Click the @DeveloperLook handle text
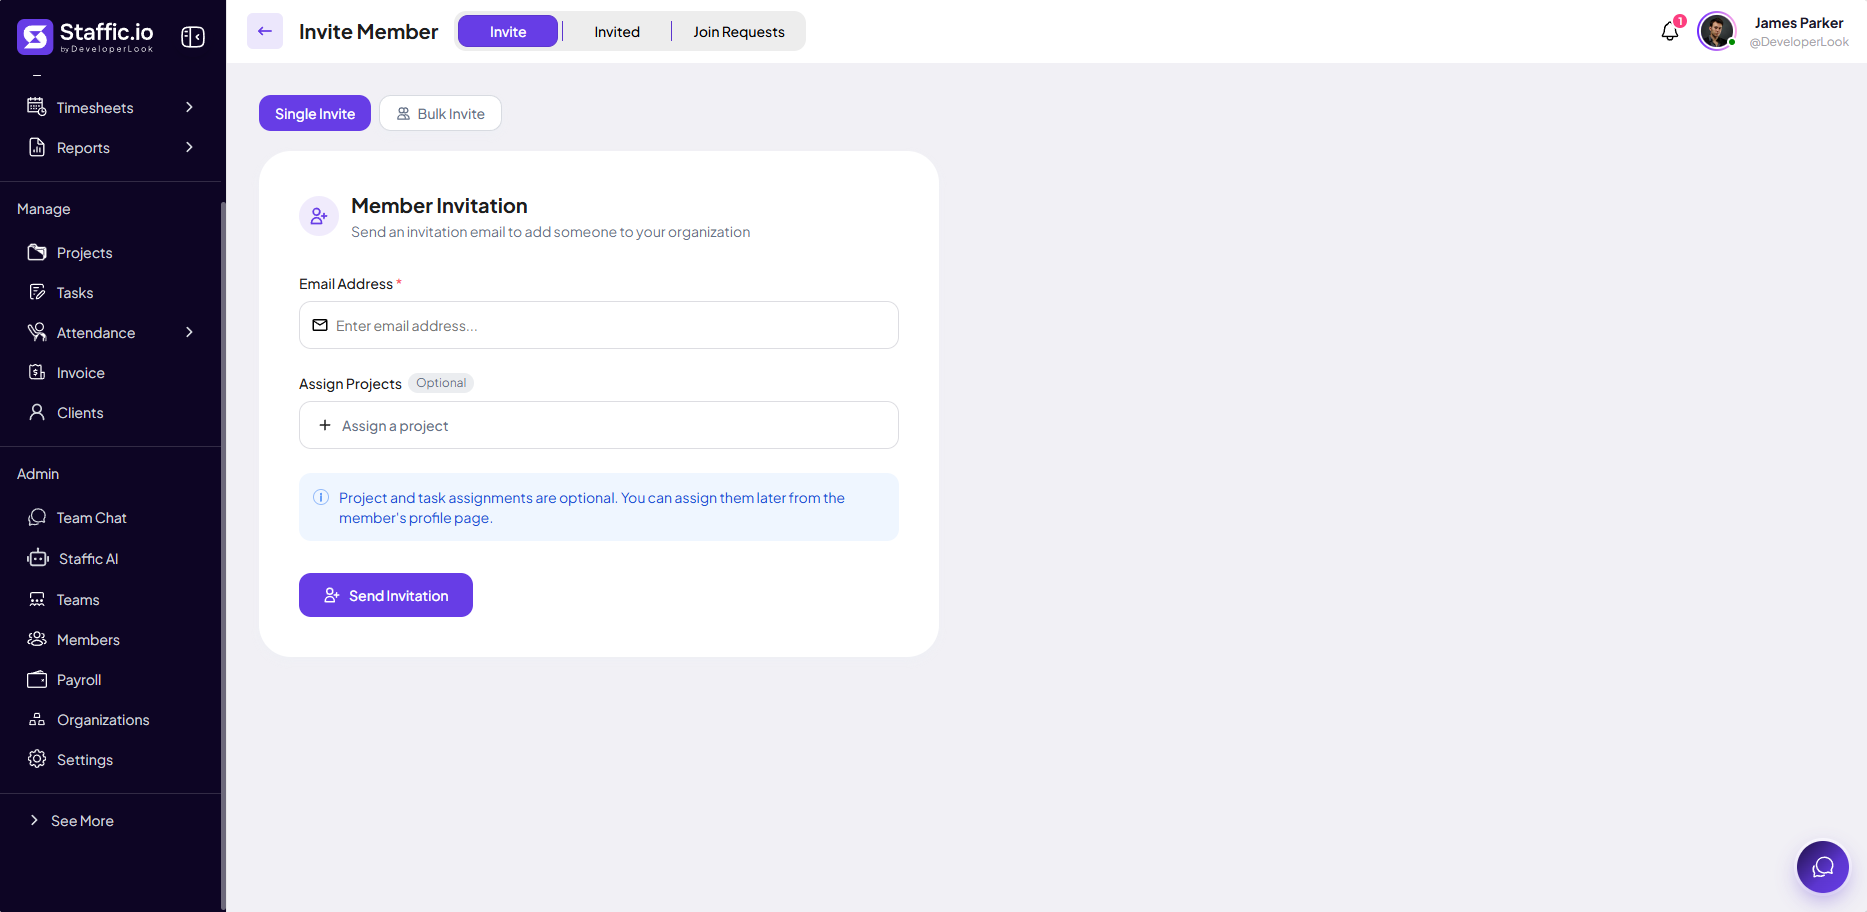This screenshot has height=912, width=1867. tap(1799, 42)
